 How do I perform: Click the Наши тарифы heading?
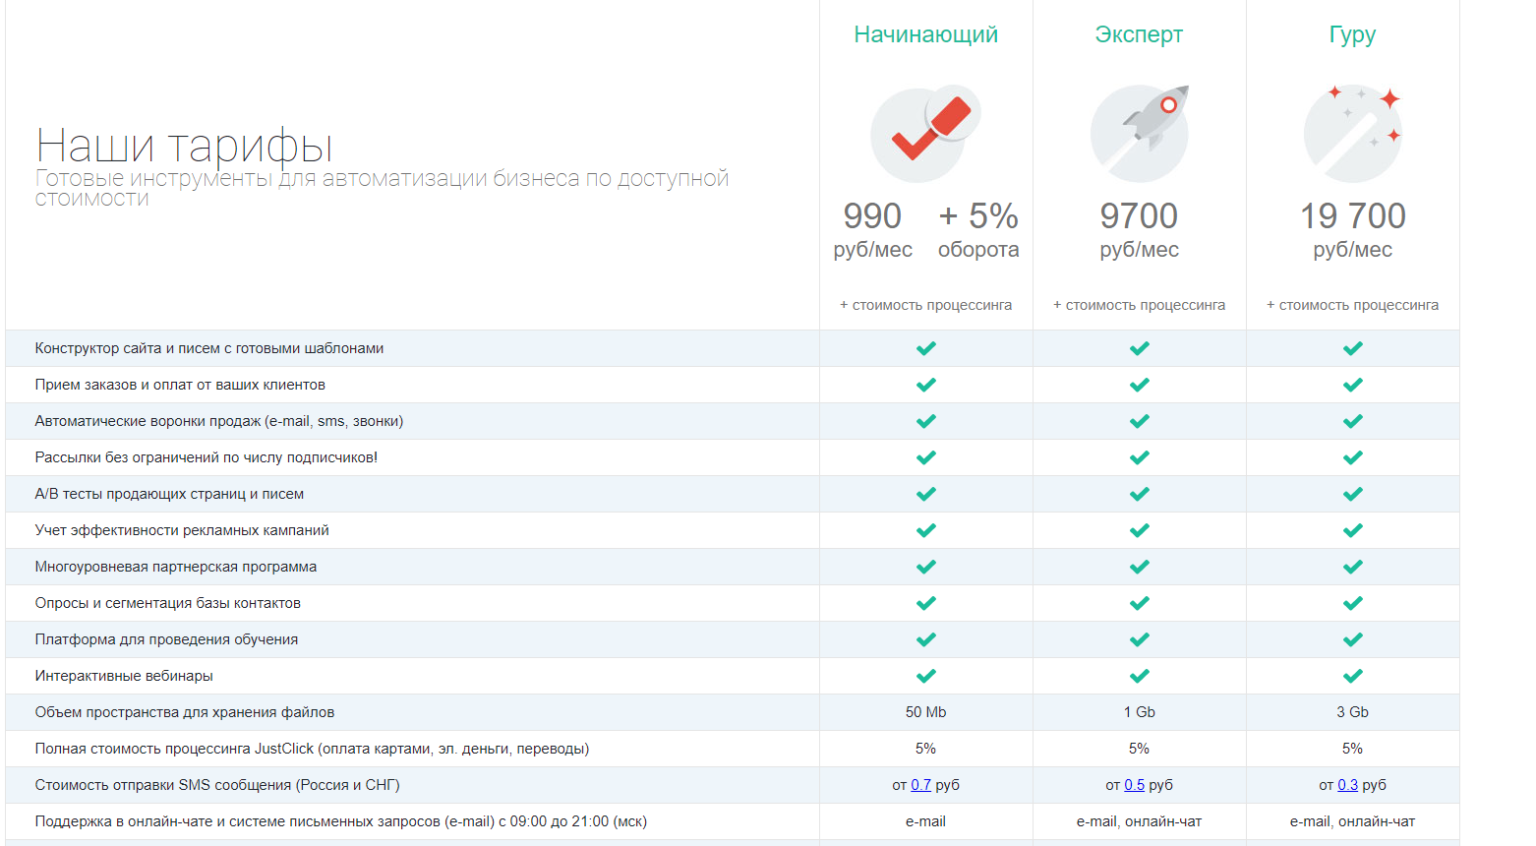[x=184, y=146]
